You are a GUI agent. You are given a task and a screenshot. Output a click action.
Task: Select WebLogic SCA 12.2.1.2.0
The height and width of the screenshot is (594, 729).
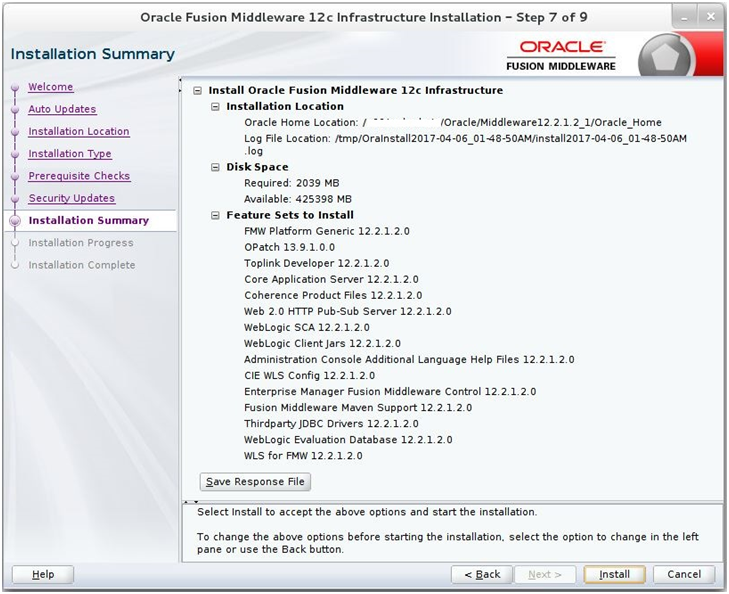pyautogui.click(x=307, y=328)
